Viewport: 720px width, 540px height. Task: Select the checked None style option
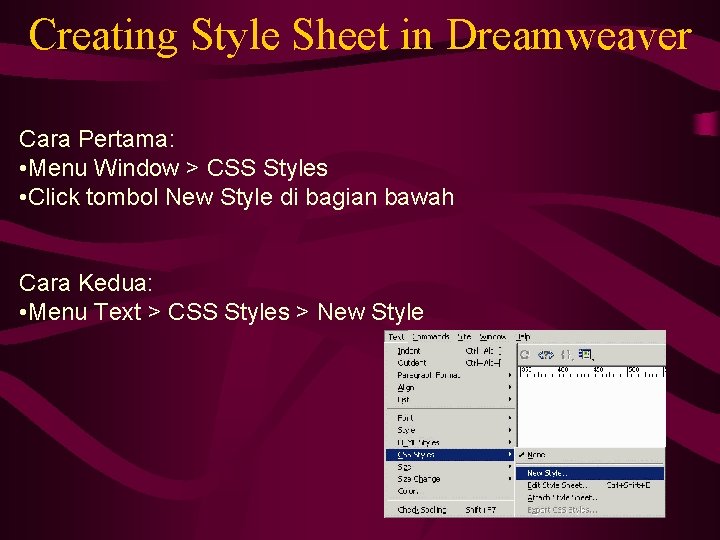coord(590,455)
